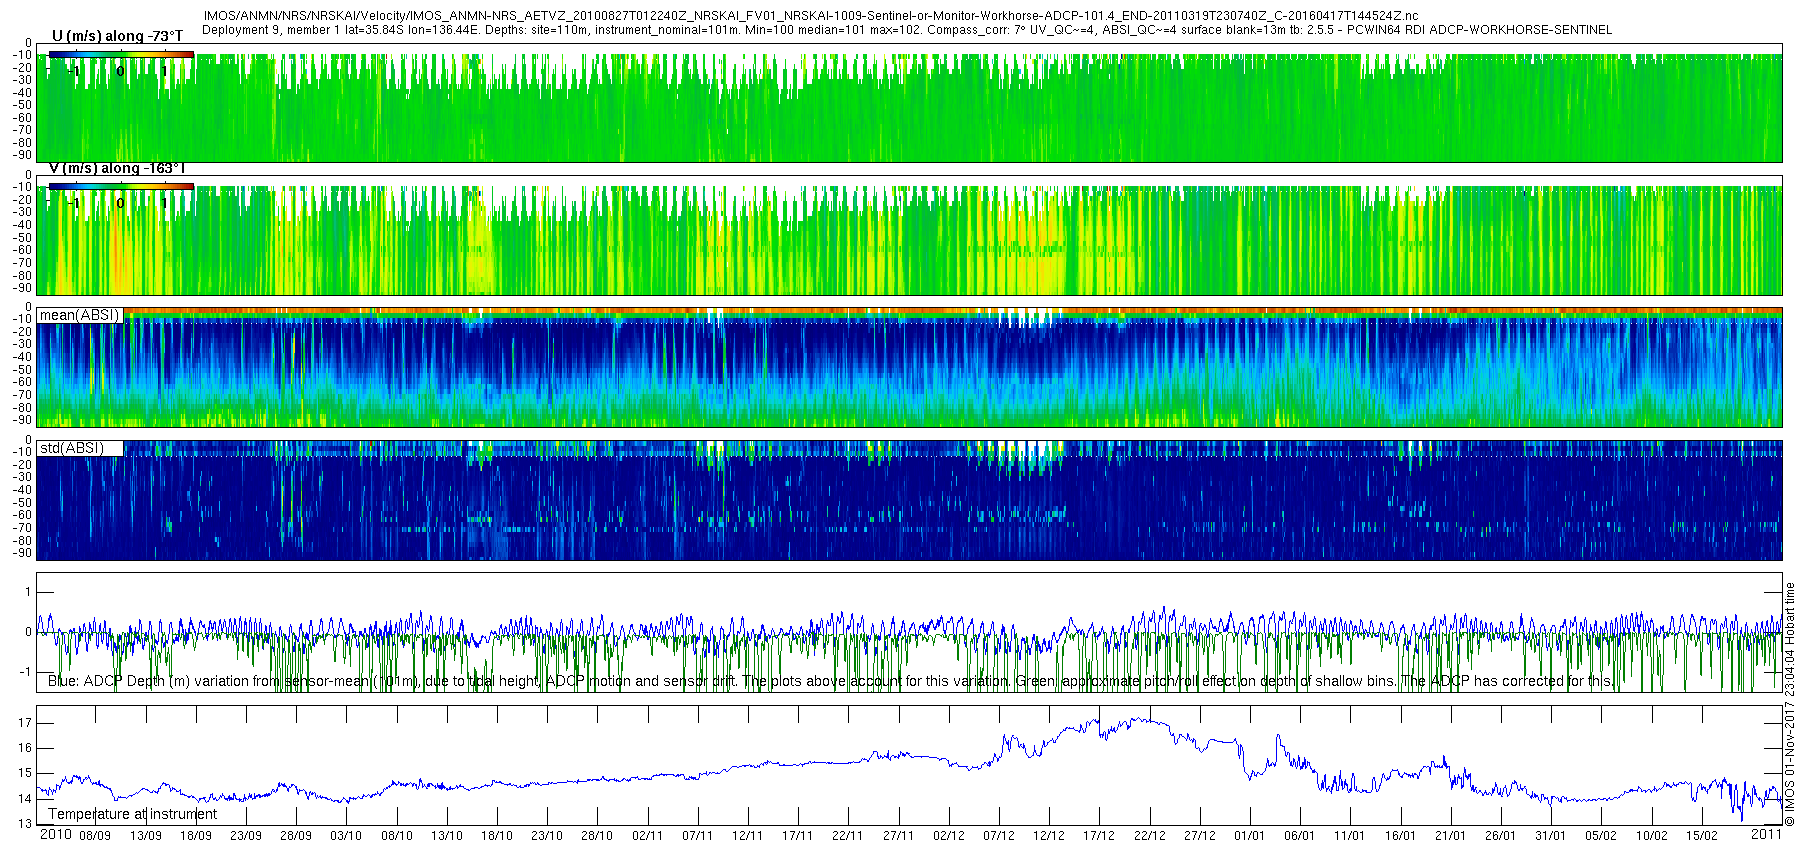
Task: Click the 'Deployment 9, member 1' metadata line
Action: click(907, 30)
